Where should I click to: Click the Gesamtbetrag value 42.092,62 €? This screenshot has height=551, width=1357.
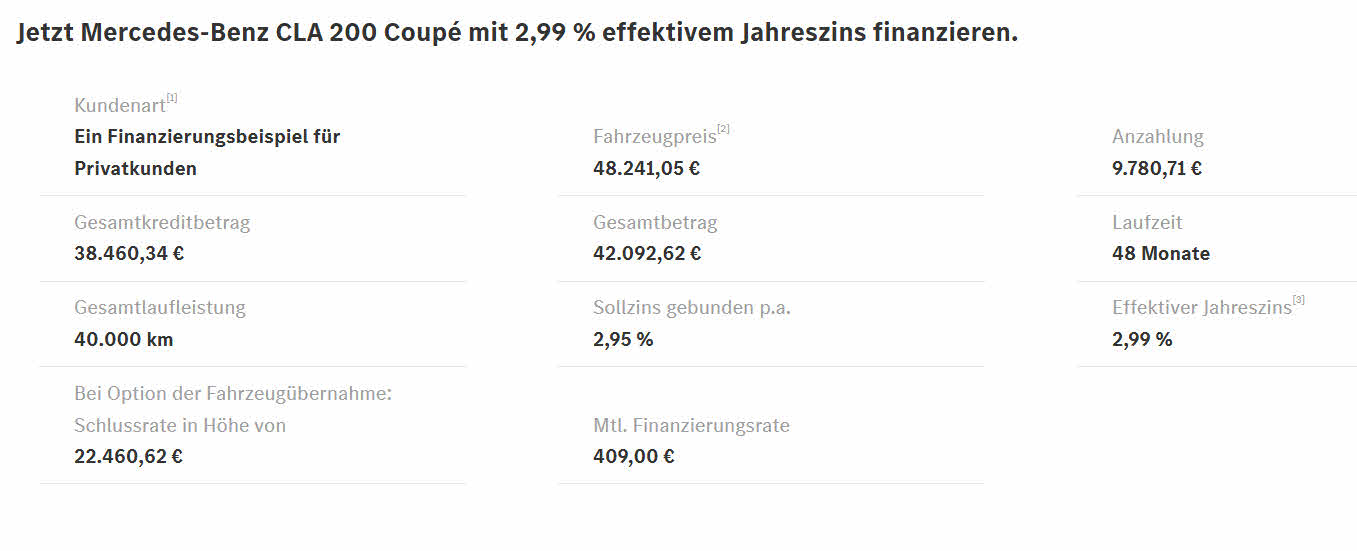coord(647,253)
